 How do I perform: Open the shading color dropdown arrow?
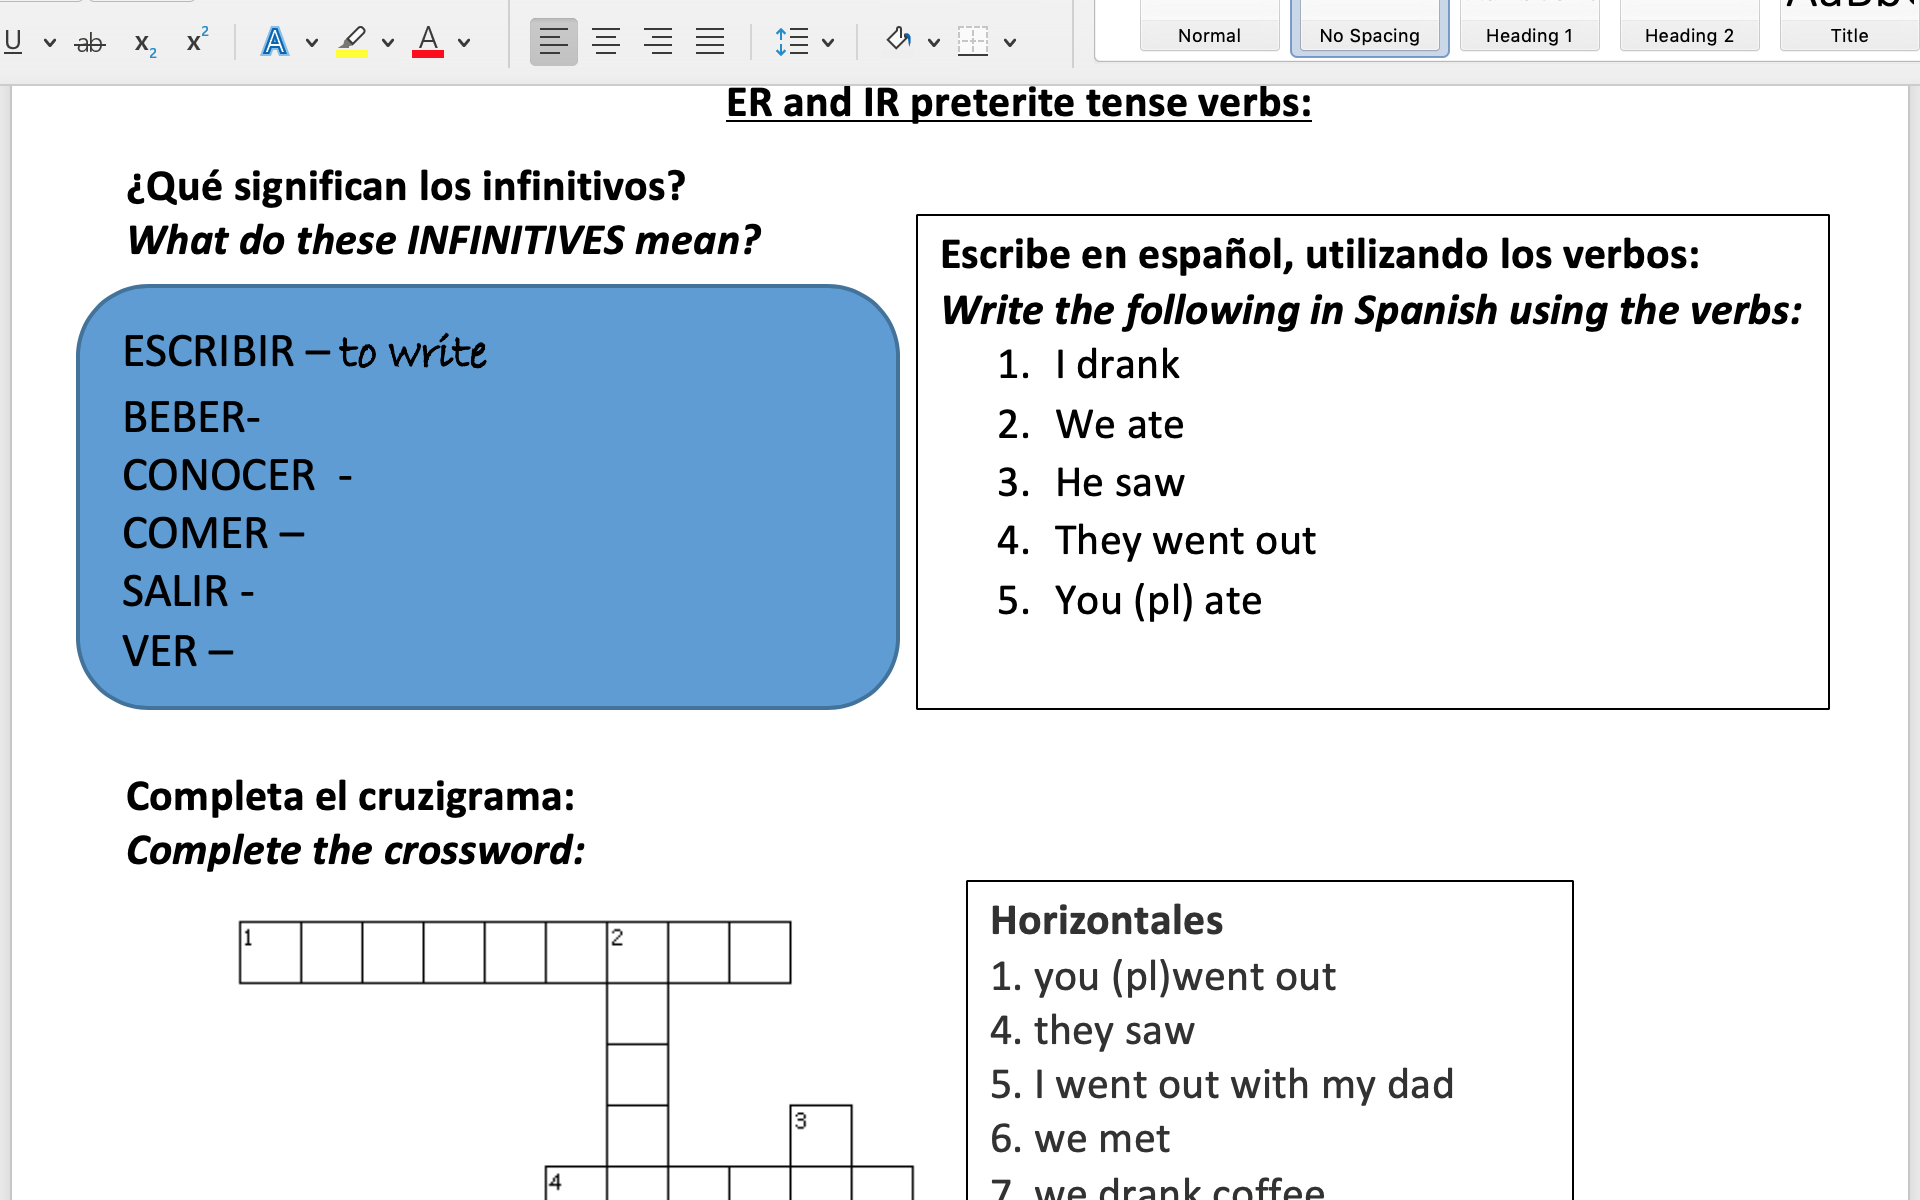click(934, 43)
